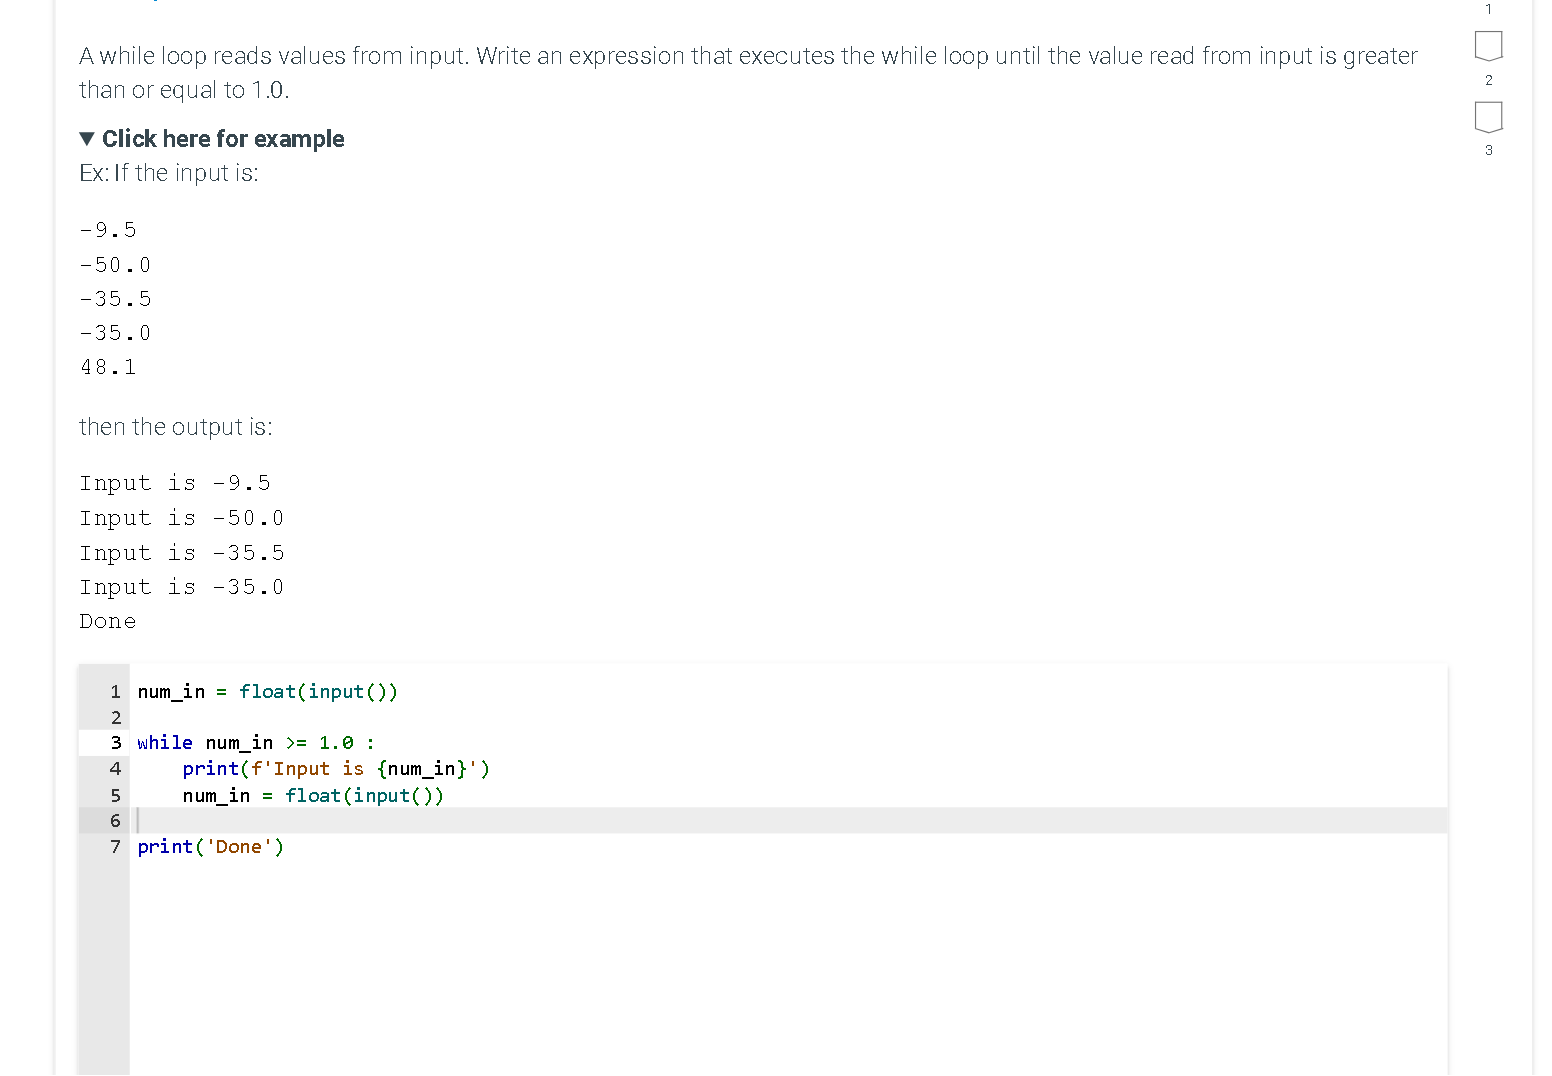Click the Done print statement on line 7
1552x1076 pixels.
[x=210, y=847]
